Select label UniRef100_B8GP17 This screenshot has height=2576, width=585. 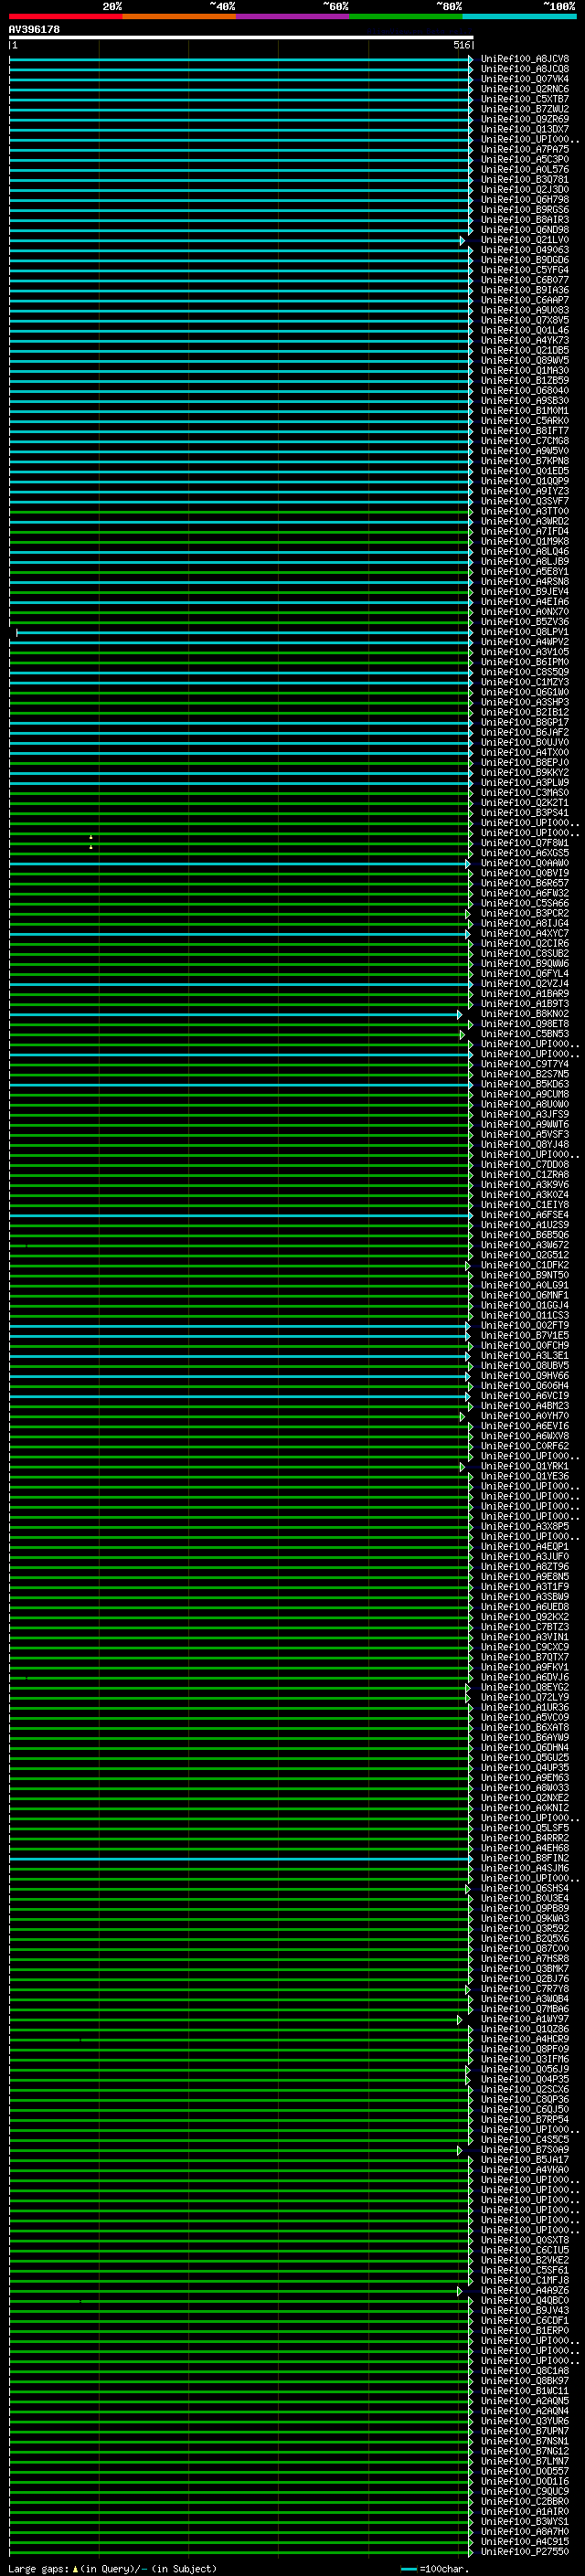coord(525,722)
